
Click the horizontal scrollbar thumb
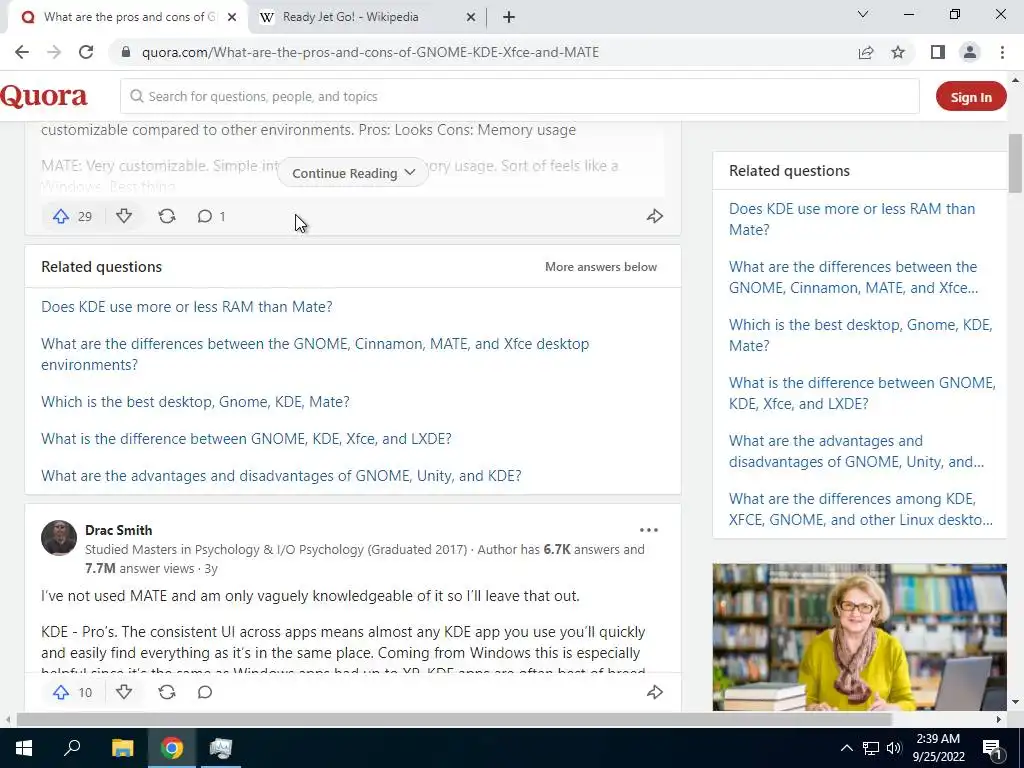click(454, 719)
